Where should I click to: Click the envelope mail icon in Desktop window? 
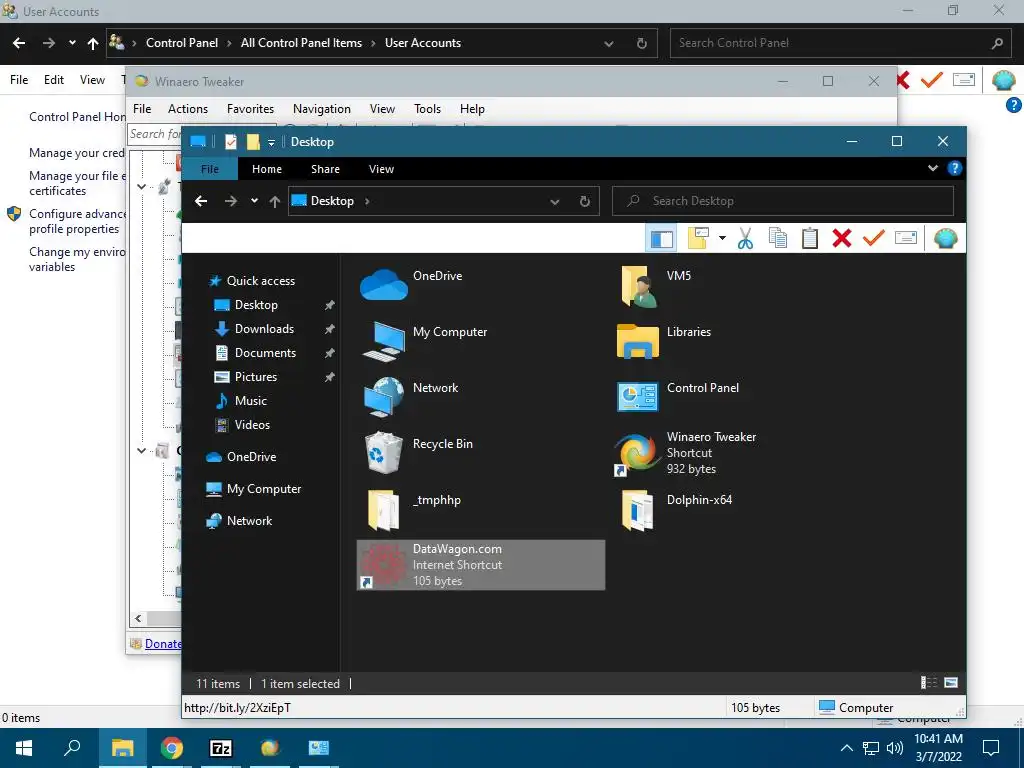[x=906, y=238]
